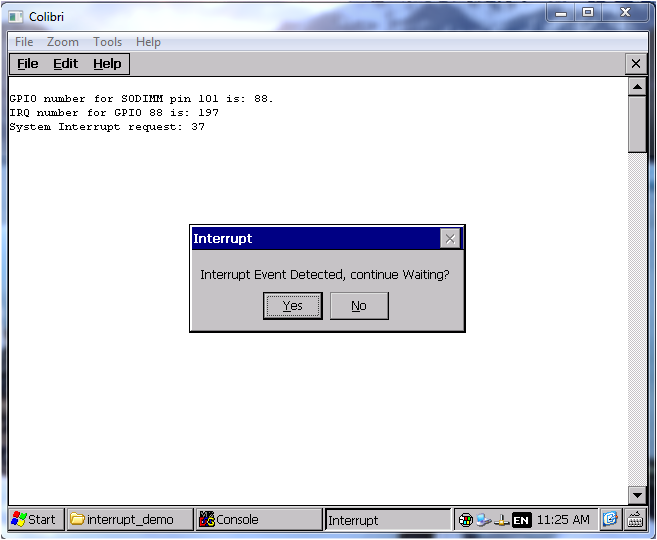
Task: Minimize the Colibri window
Action: (x=561, y=13)
